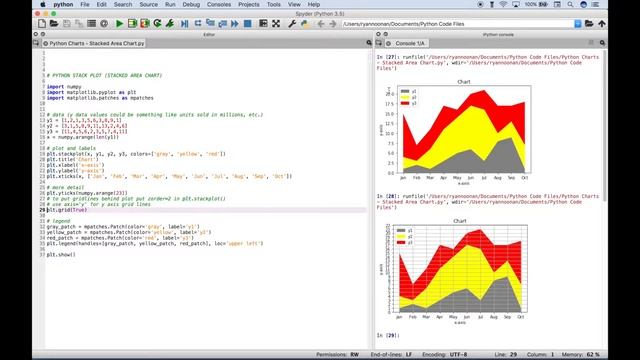Open the Source menu

pyautogui.click(x=149, y=4)
